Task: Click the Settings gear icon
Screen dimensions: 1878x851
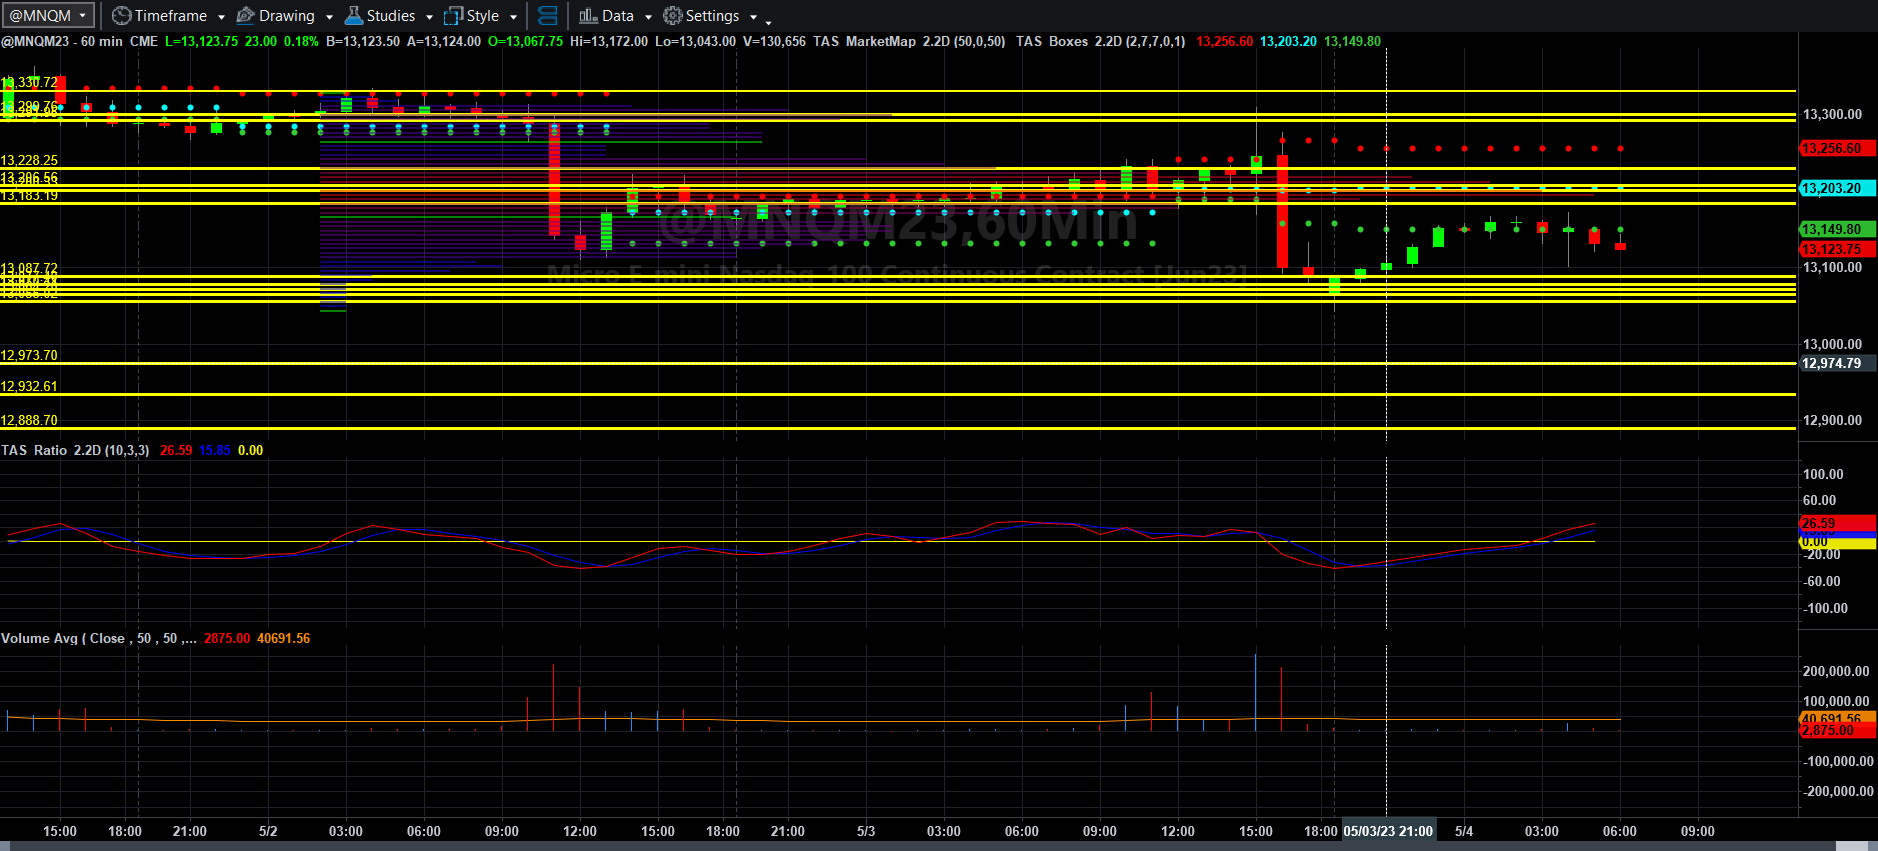Action: pyautogui.click(x=673, y=16)
